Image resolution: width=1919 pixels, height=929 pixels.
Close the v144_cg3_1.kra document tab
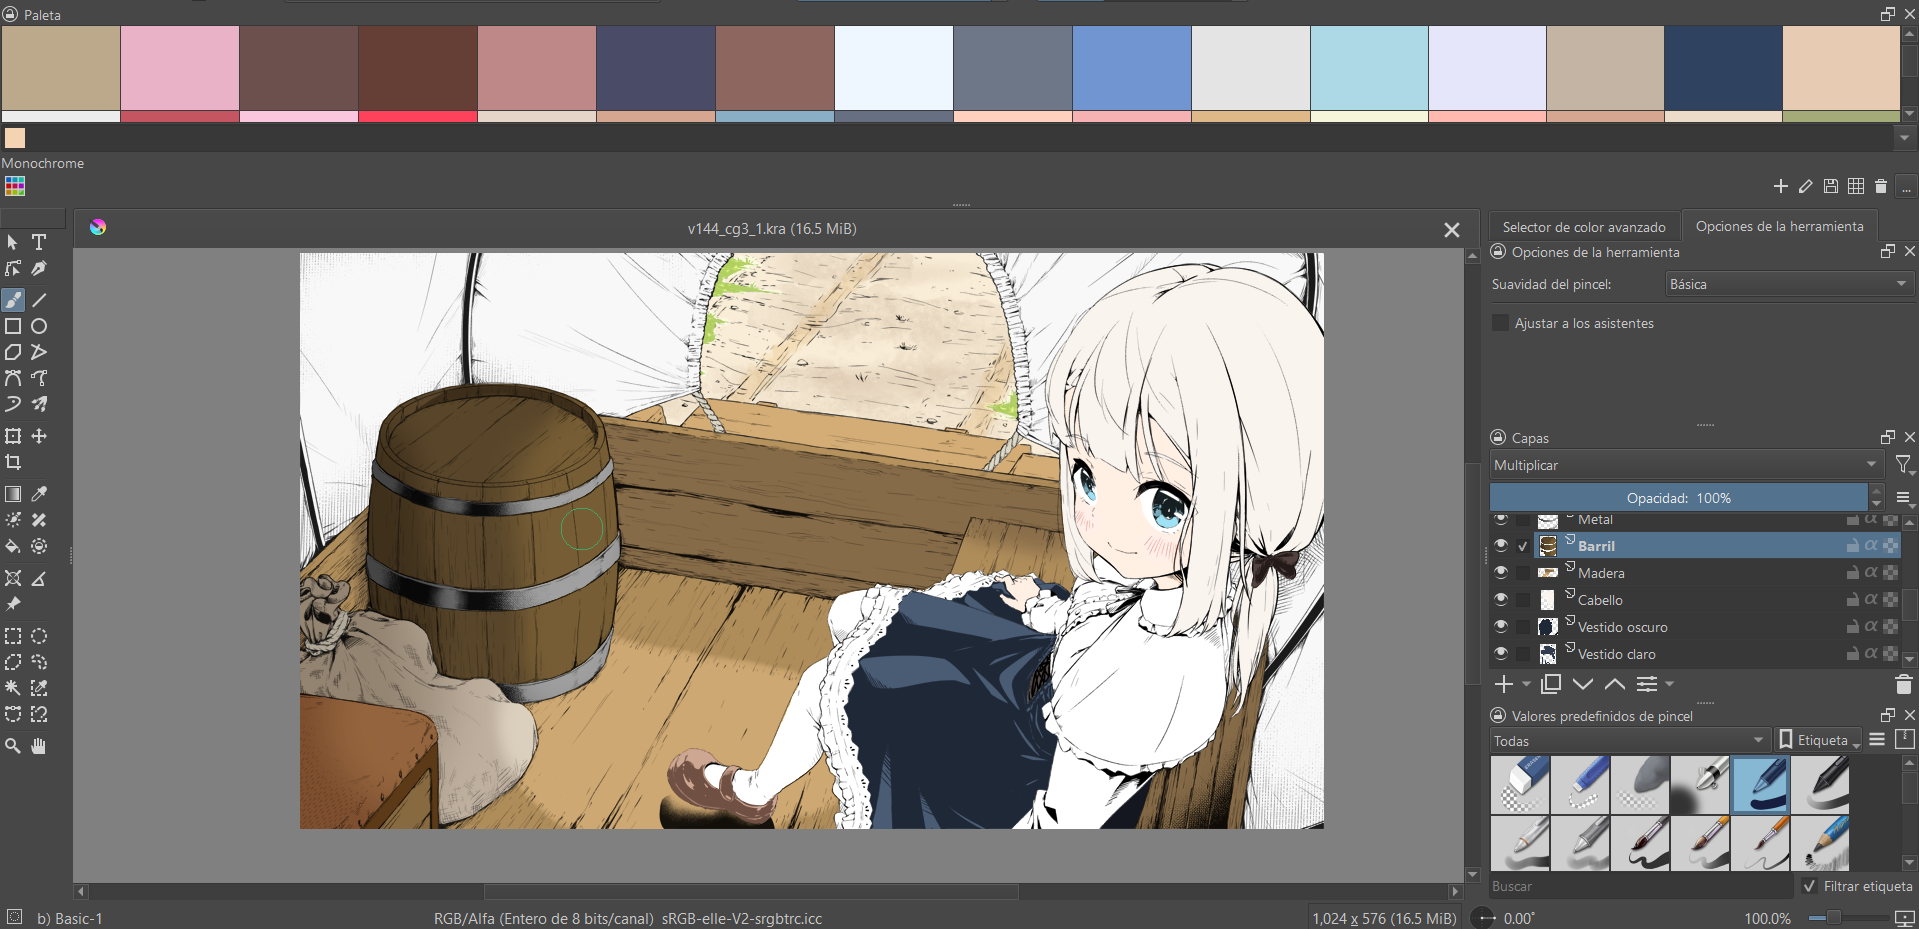pyautogui.click(x=1452, y=230)
